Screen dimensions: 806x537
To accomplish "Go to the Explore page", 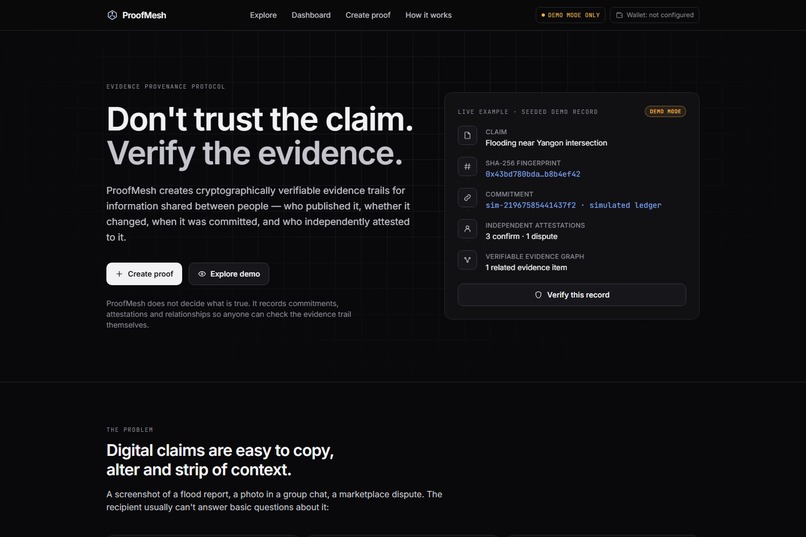I will coord(263,15).
